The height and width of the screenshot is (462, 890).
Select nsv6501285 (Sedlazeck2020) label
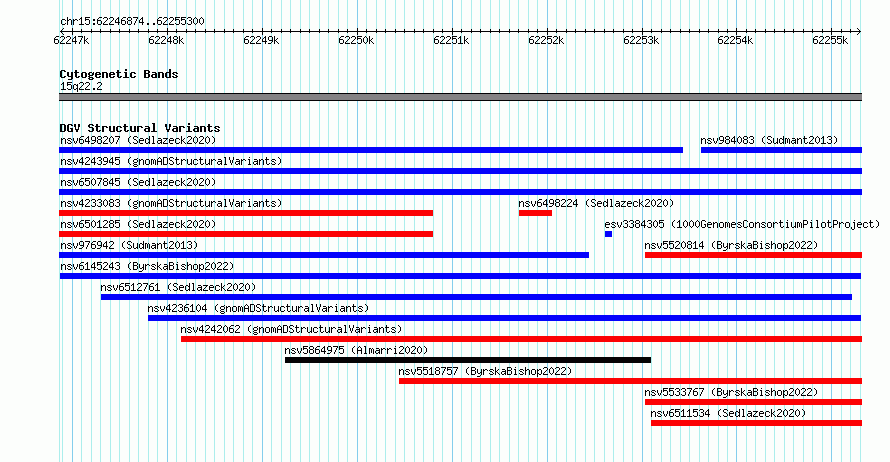tap(138, 224)
